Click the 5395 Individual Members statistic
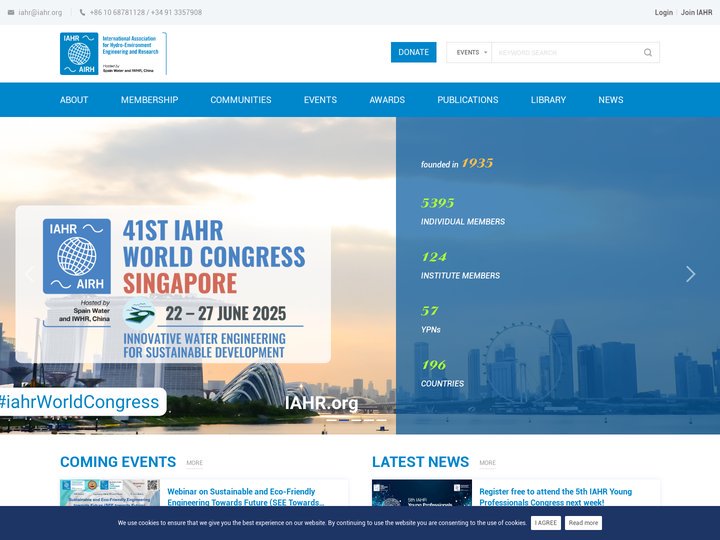720x540 pixels. tap(462, 212)
